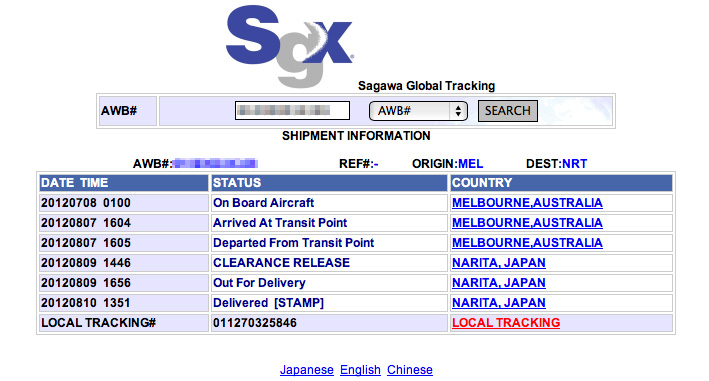This screenshot has height=381, width=709.
Task: Click the local tracking number 011270325846
Action: (255, 323)
